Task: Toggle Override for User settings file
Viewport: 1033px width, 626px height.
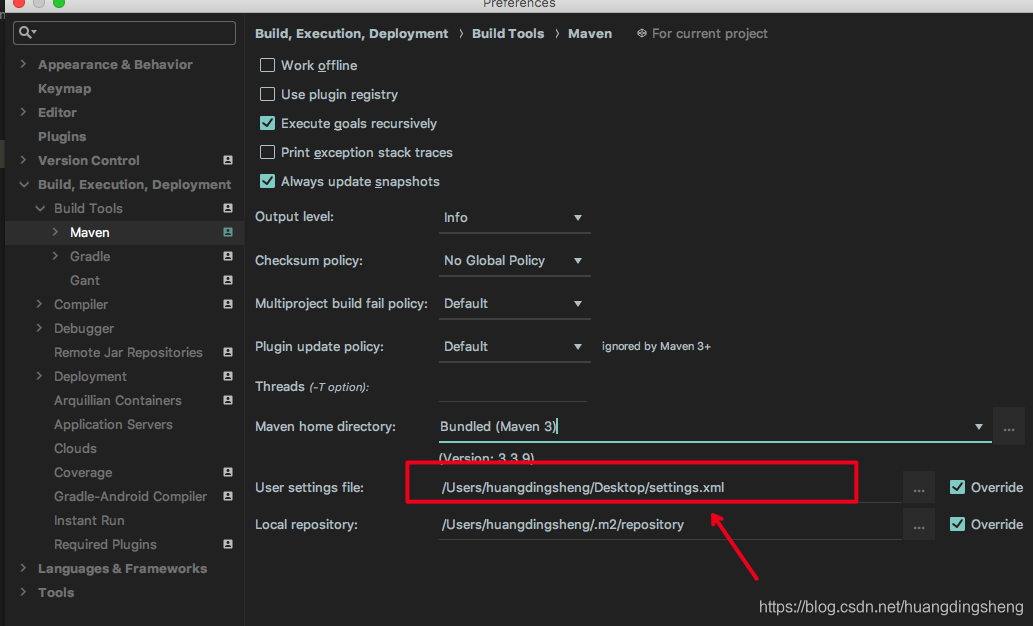Action: [x=957, y=487]
